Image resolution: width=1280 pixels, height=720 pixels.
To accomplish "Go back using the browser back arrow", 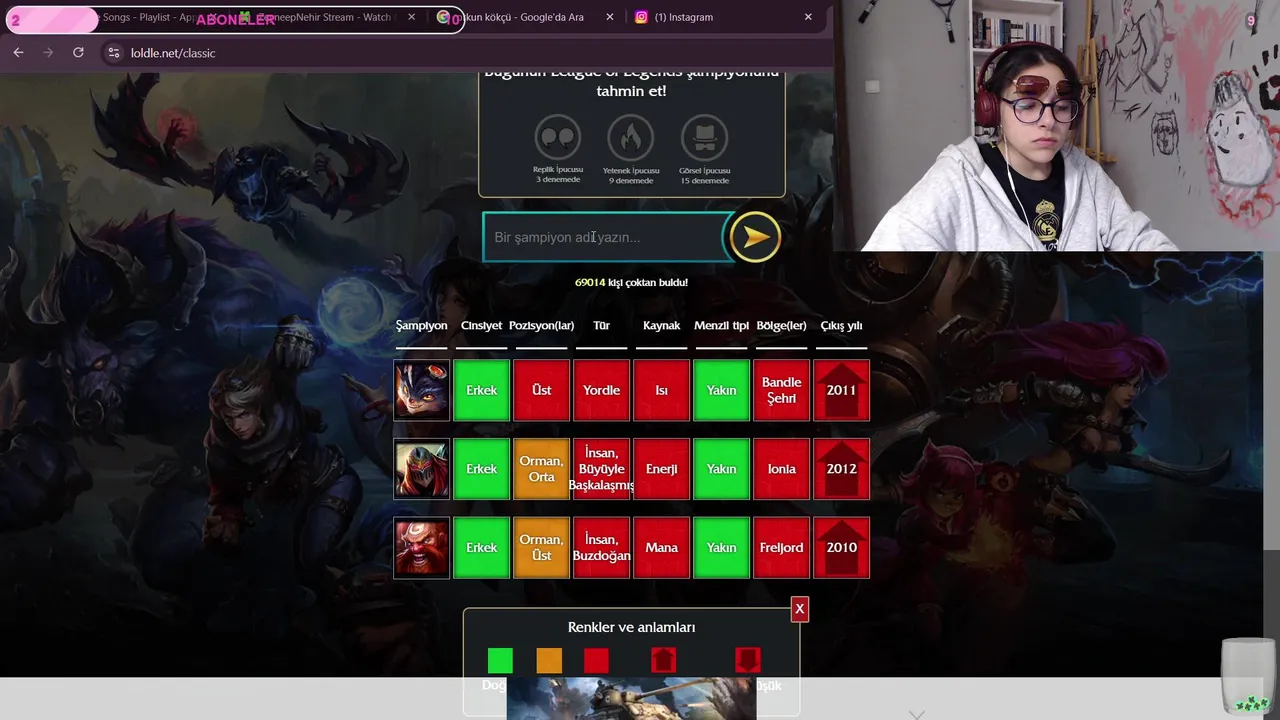I will [x=18, y=52].
